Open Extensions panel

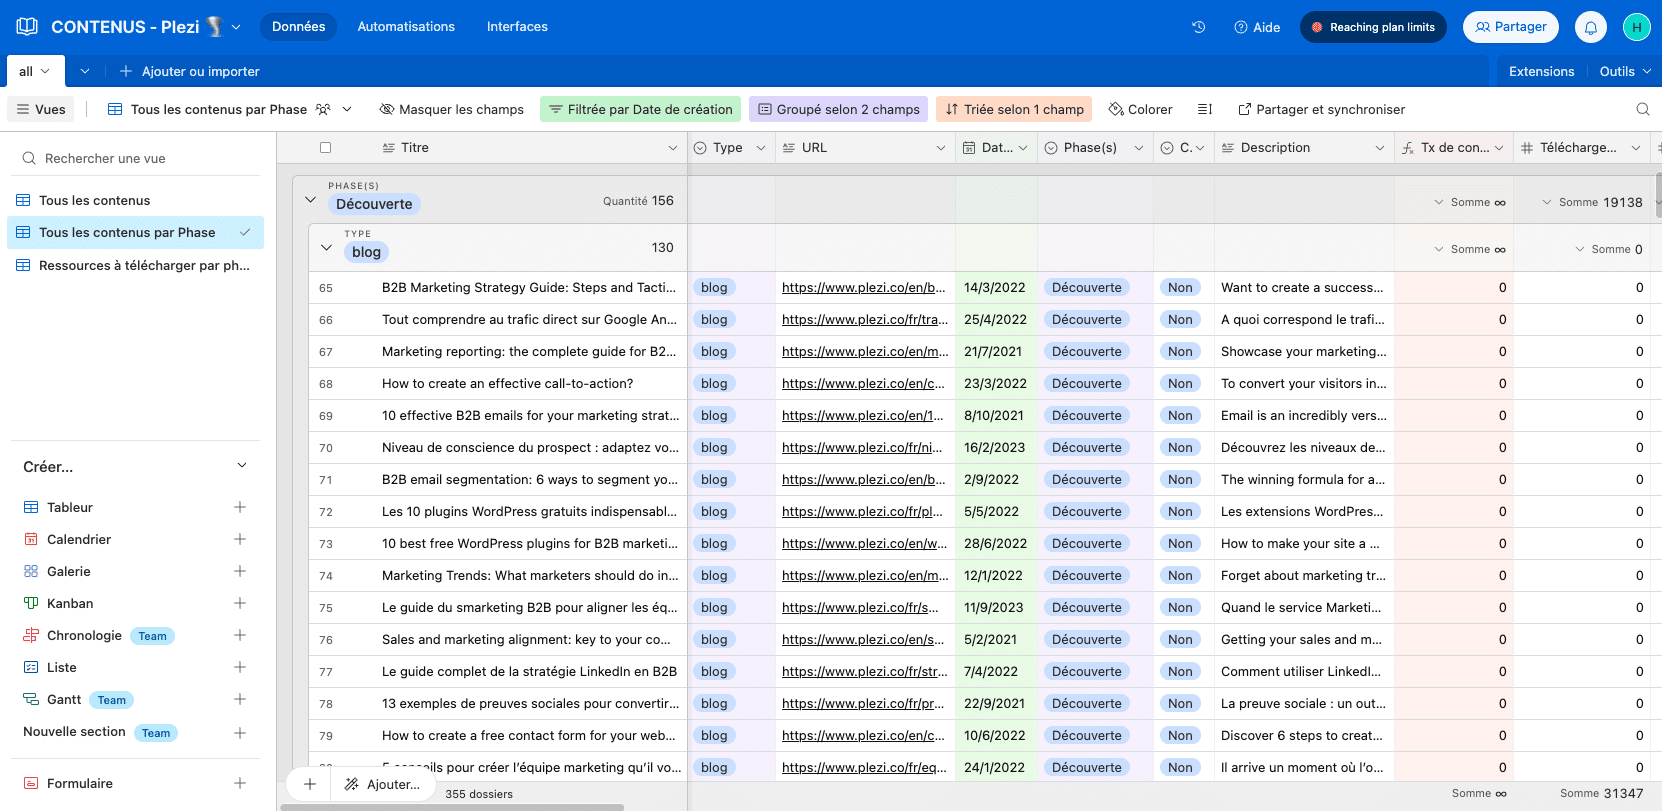click(x=1541, y=71)
